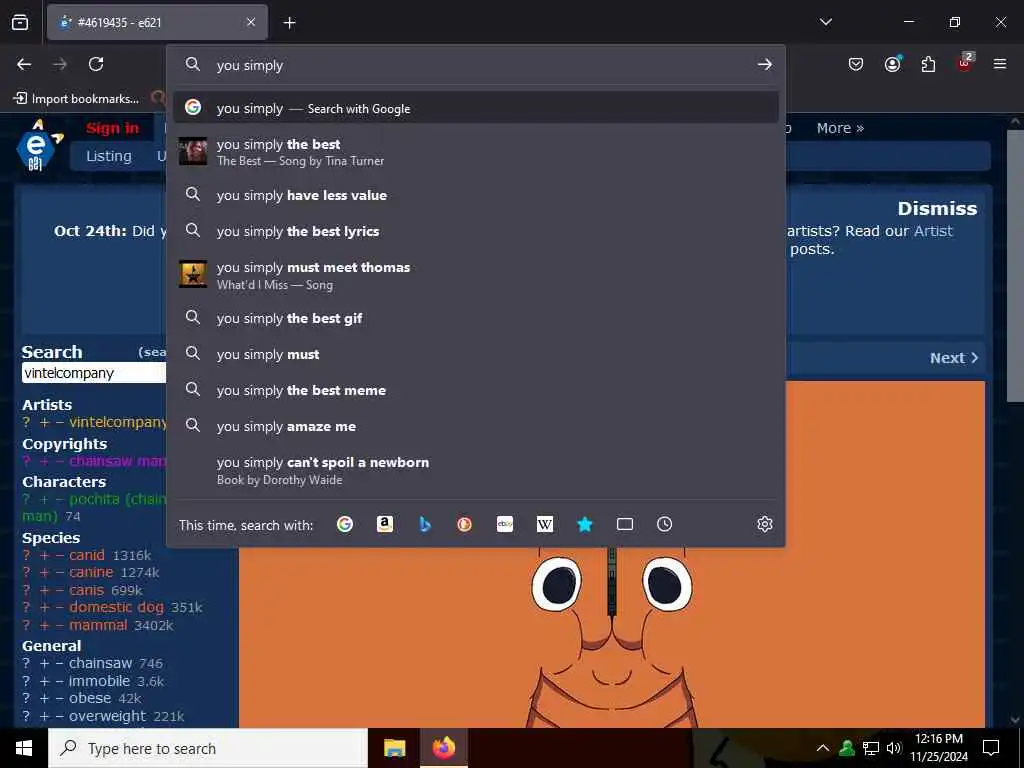Click the tag search input field containing vintelcompany
1024x768 pixels.
pyautogui.click(x=94, y=373)
